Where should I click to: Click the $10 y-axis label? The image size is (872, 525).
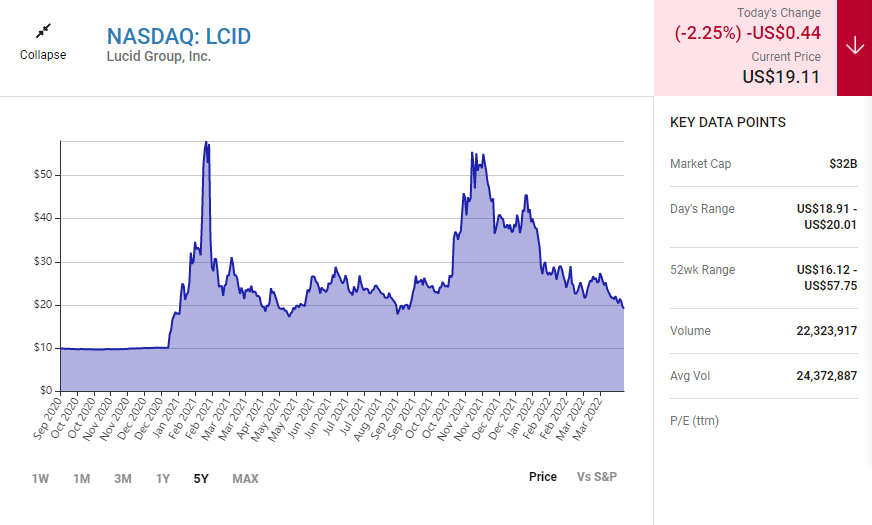pos(43,348)
